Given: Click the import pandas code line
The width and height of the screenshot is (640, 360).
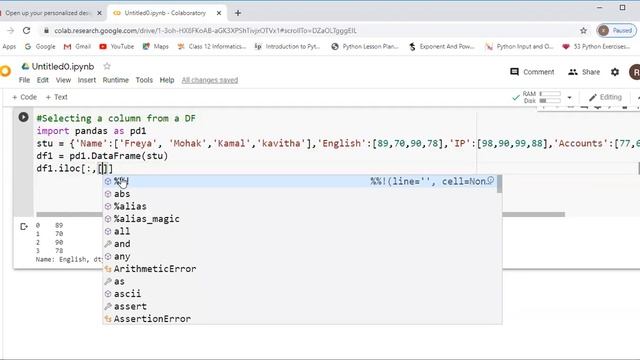Looking at the screenshot, I should pos(91,131).
